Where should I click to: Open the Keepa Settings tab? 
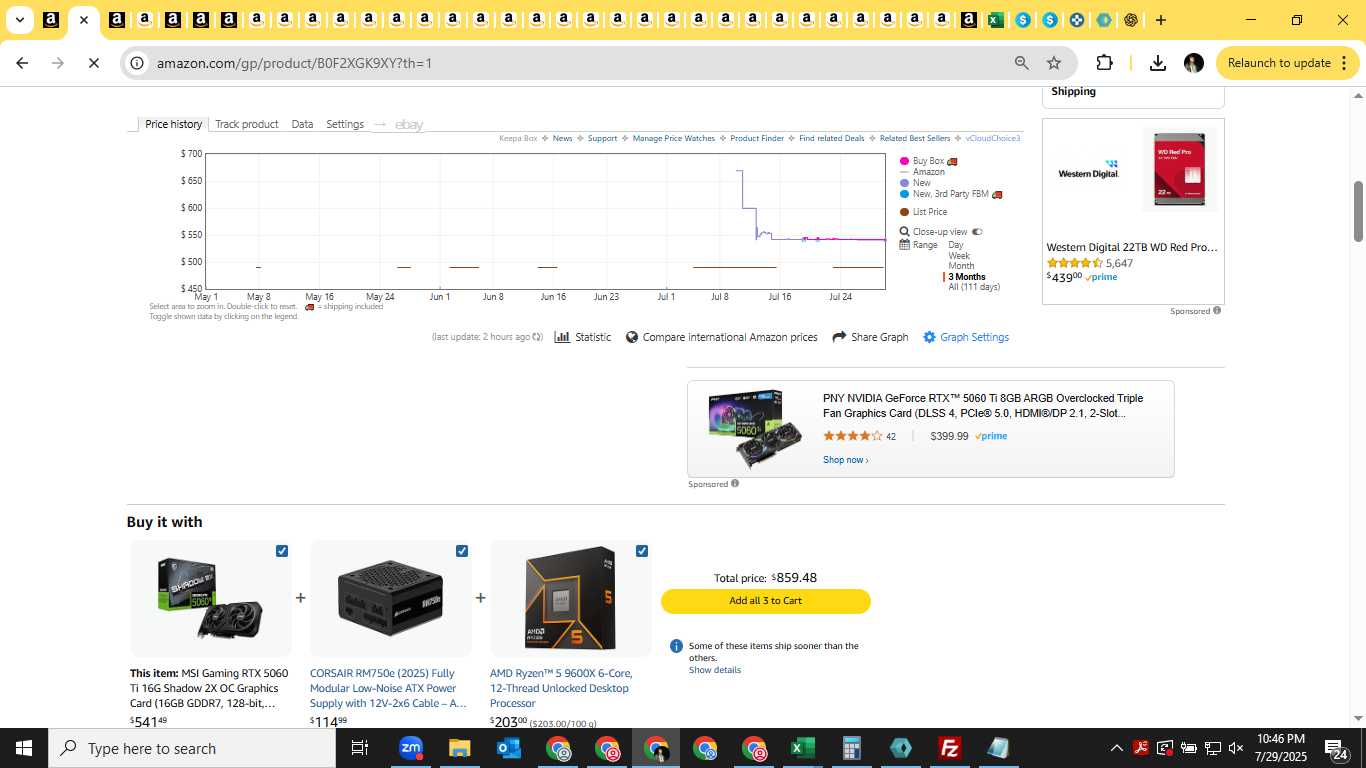pos(345,124)
